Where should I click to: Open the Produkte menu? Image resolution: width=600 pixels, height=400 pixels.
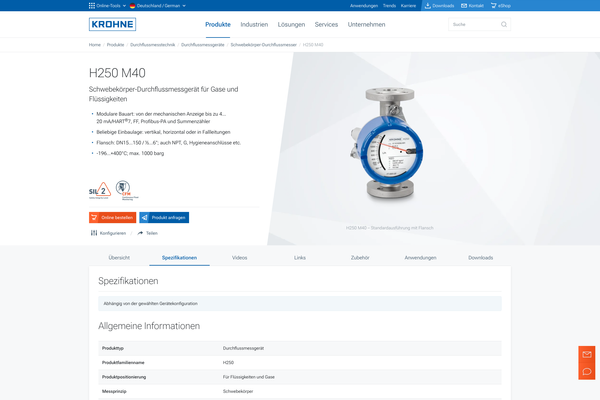tap(218, 24)
